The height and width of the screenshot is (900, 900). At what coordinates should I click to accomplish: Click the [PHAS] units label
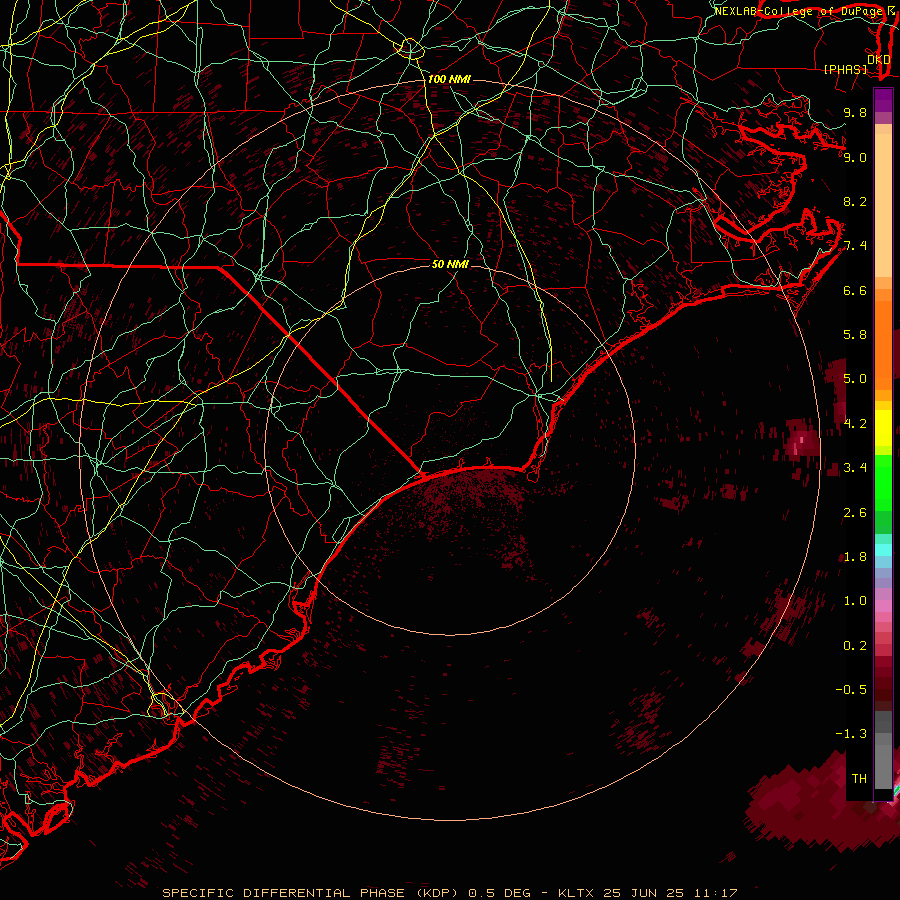click(845, 70)
